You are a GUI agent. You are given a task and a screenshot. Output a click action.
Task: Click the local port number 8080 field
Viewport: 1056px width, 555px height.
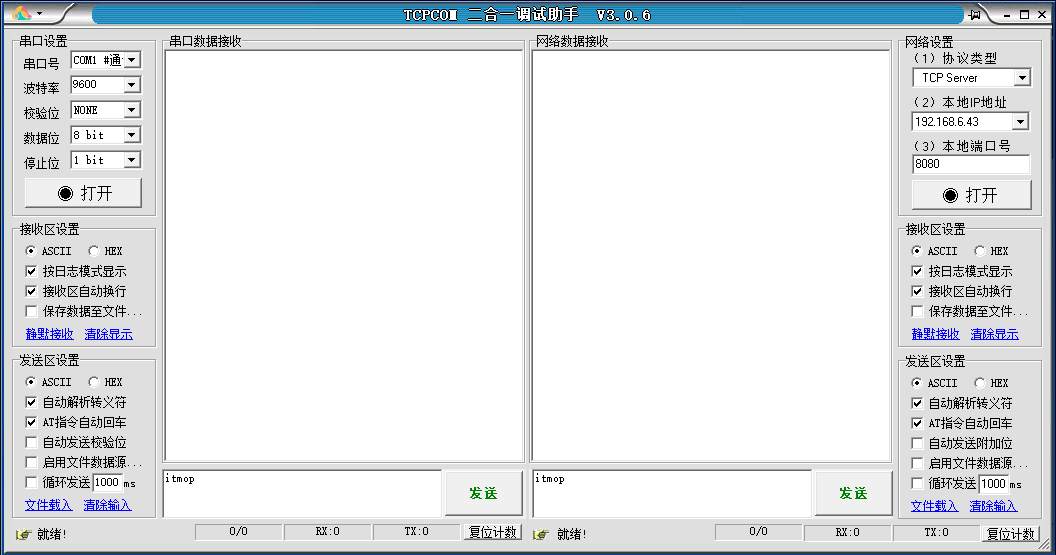tap(970, 164)
